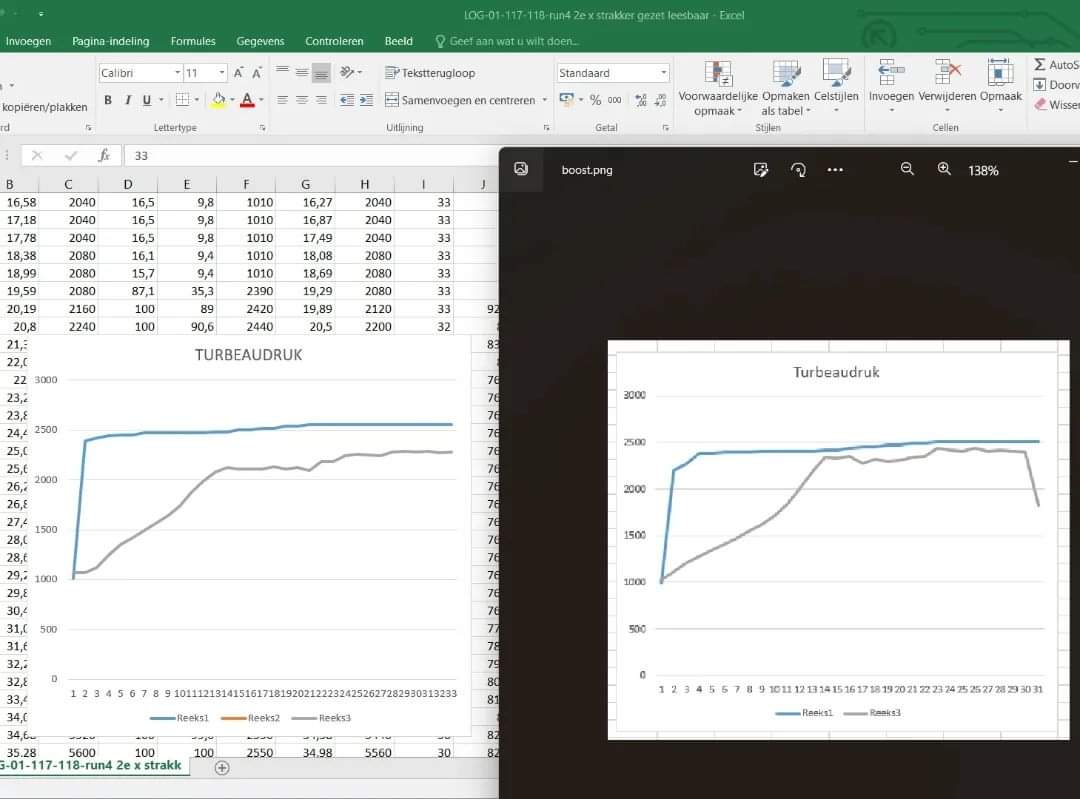Align cell content to the top
Image resolution: width=1080 pixels, height=799 pixels.
(x=282, y=72)
